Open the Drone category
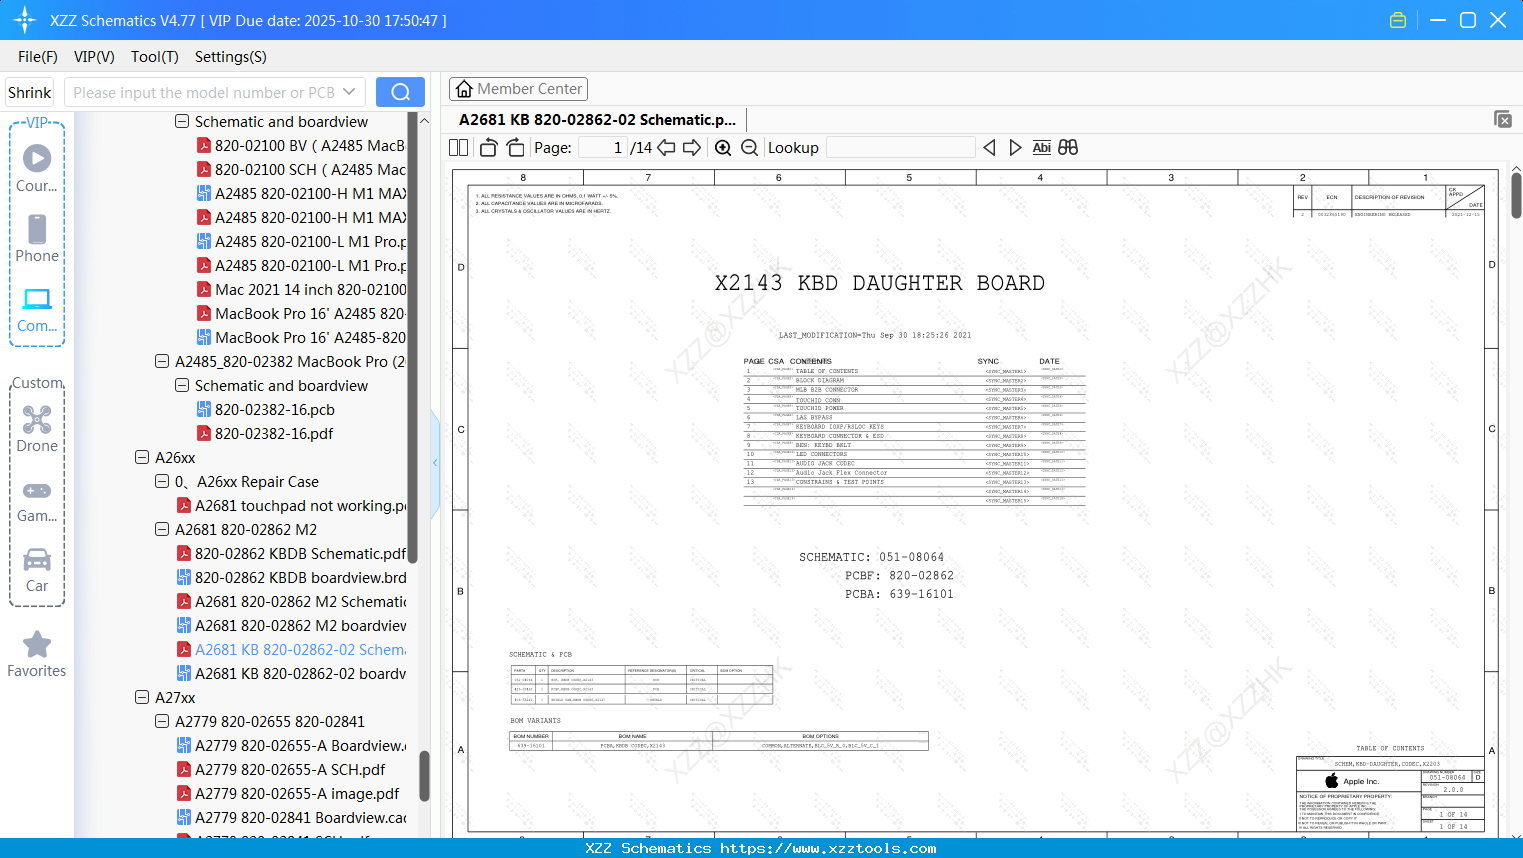 [37, 428]
